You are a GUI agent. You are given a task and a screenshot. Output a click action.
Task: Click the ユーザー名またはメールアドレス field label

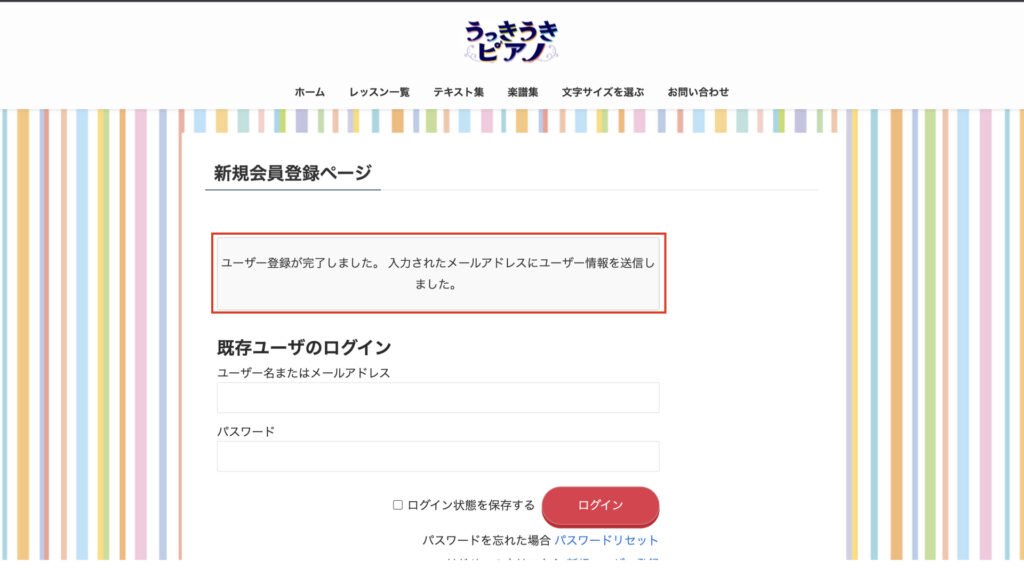point(303,373)
